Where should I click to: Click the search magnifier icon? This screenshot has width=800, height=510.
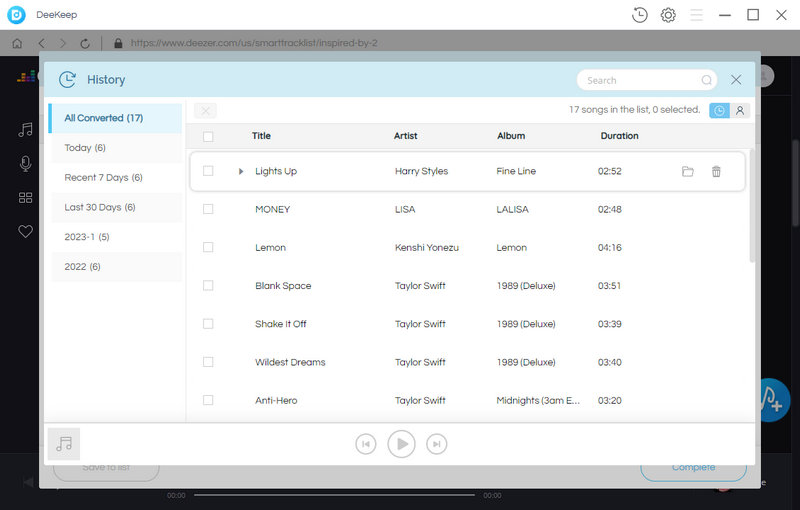[x=706, y=80]
